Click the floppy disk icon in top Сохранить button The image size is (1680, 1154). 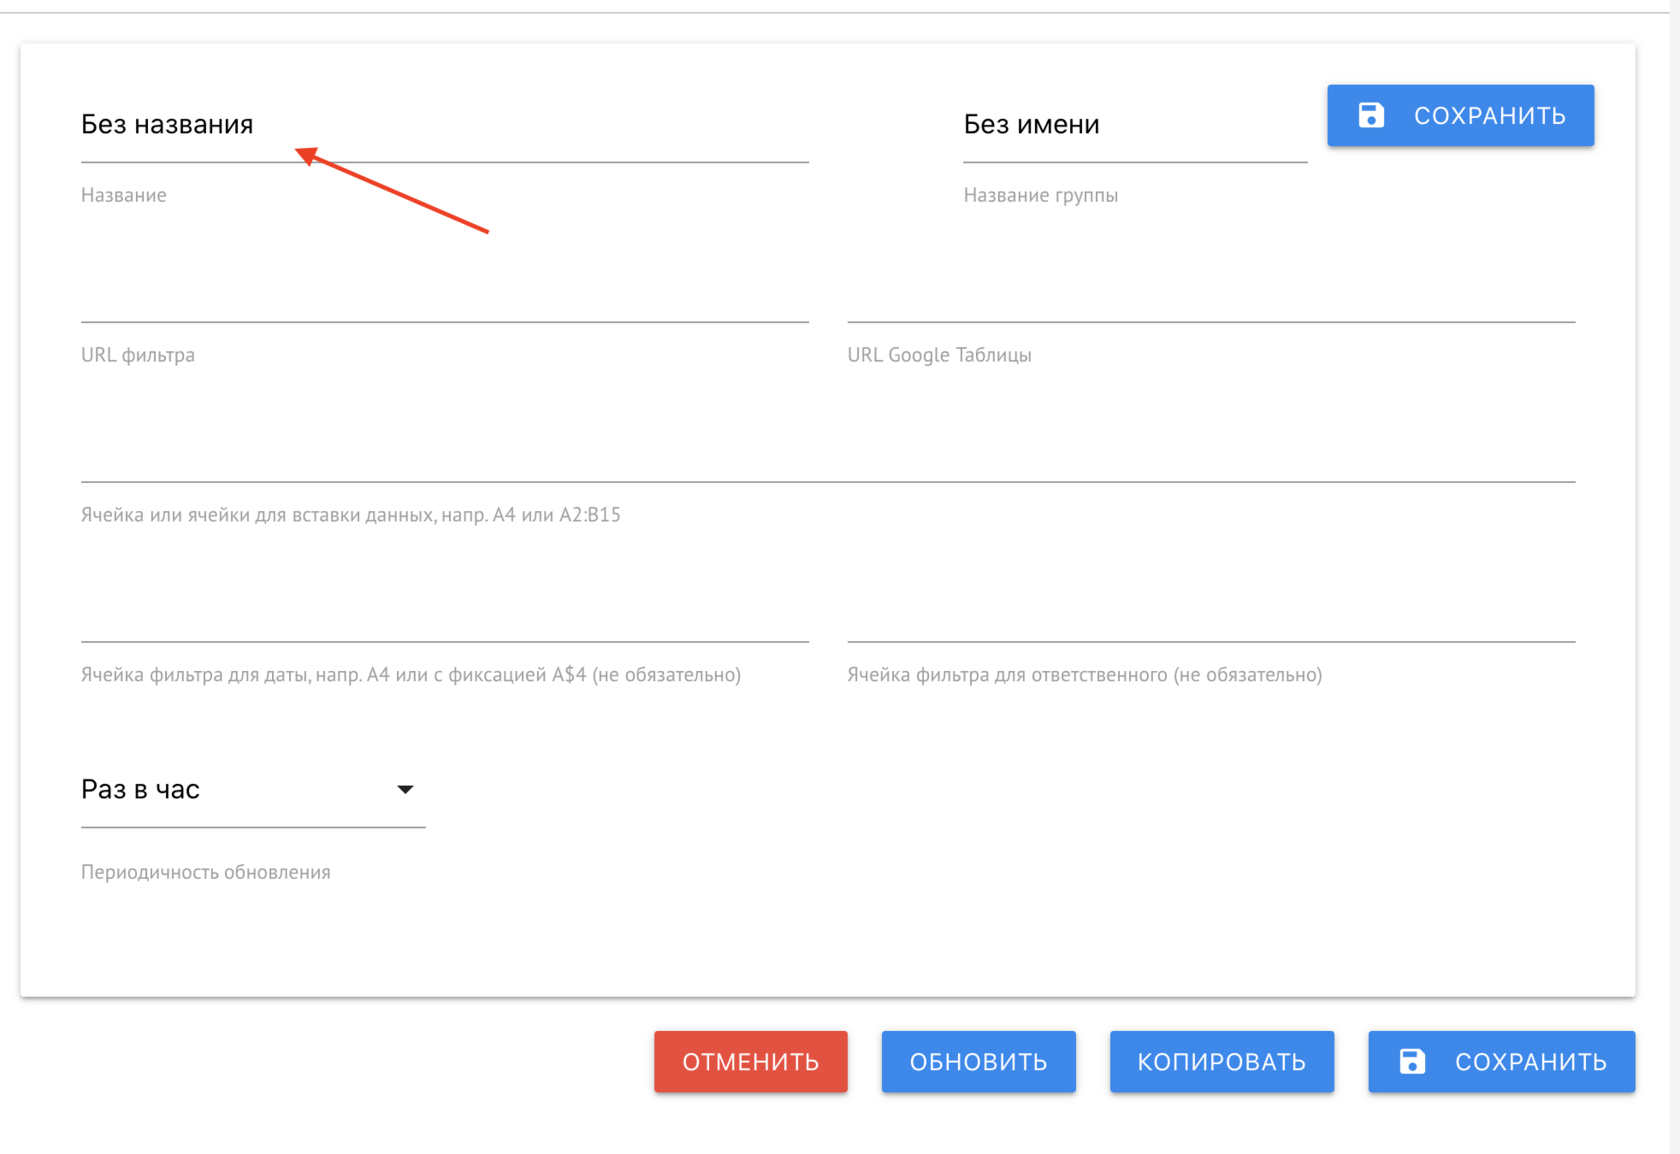tap(1371, 116)
